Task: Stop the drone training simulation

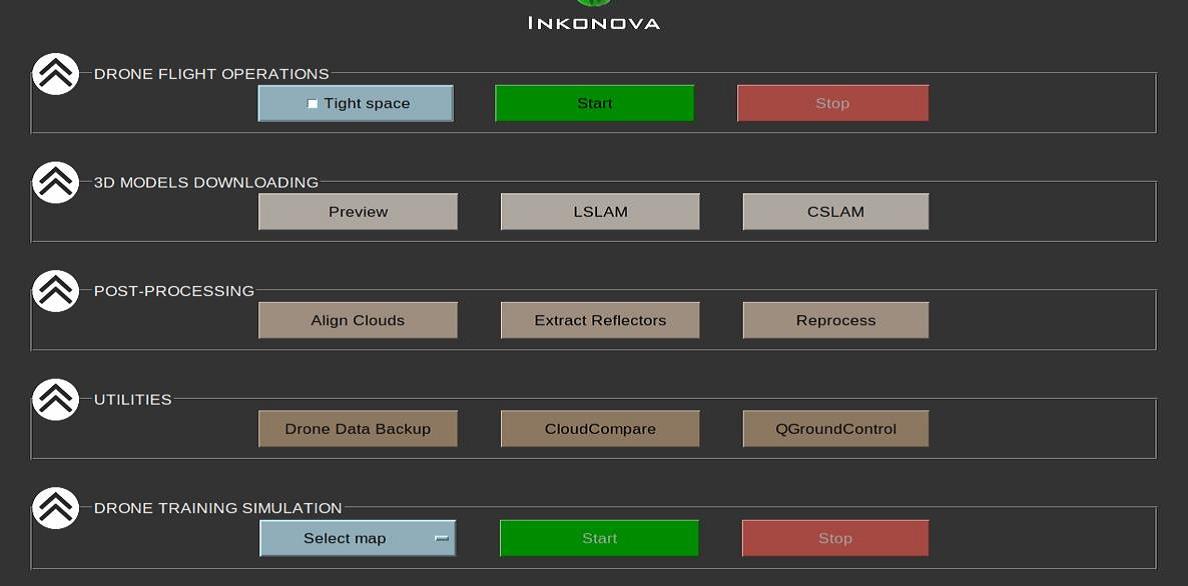Action: 835,538
